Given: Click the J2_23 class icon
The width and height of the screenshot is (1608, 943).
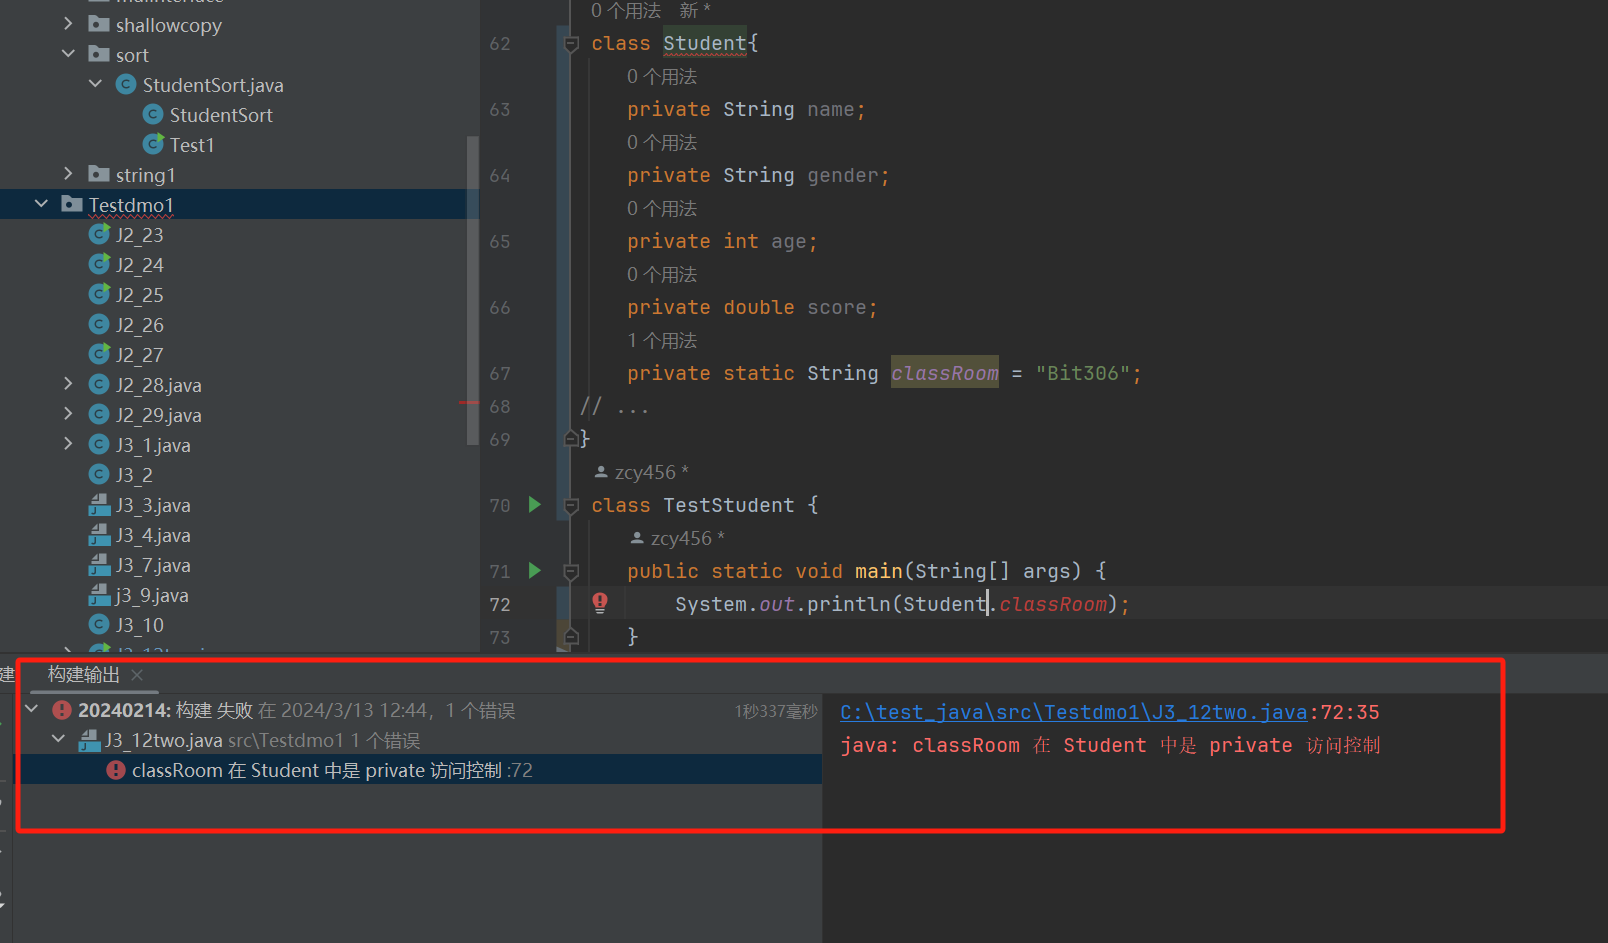Looking at the screenshot, I should point(99,234).
